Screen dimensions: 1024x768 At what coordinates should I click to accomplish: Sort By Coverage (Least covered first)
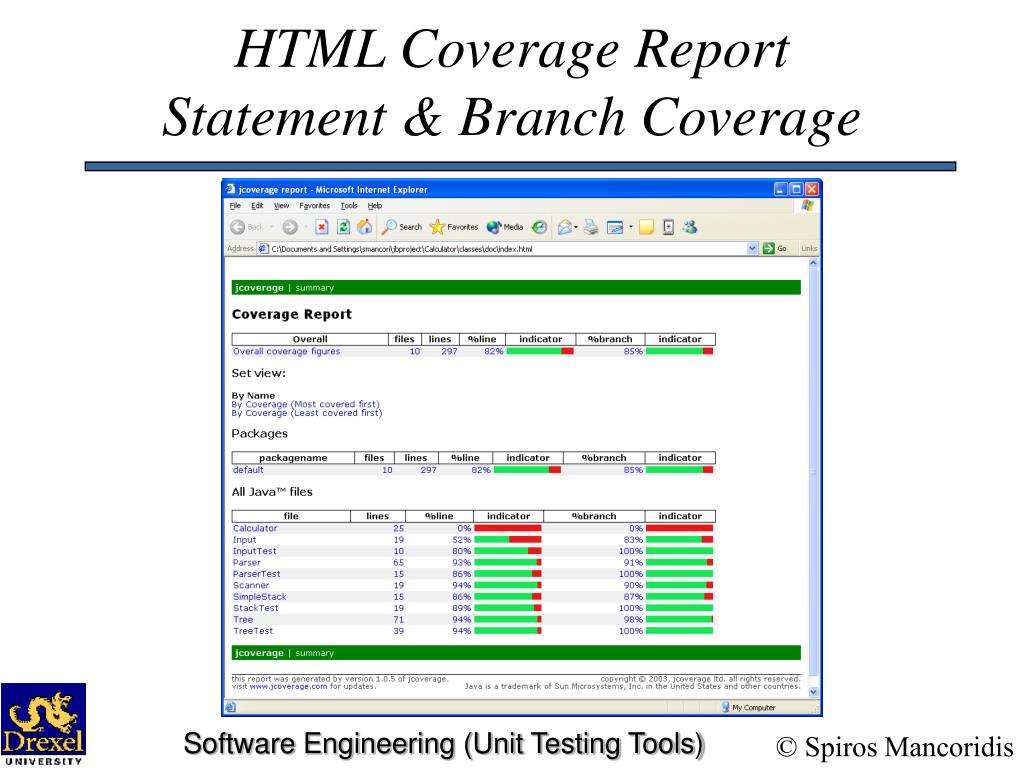[307, 413]
